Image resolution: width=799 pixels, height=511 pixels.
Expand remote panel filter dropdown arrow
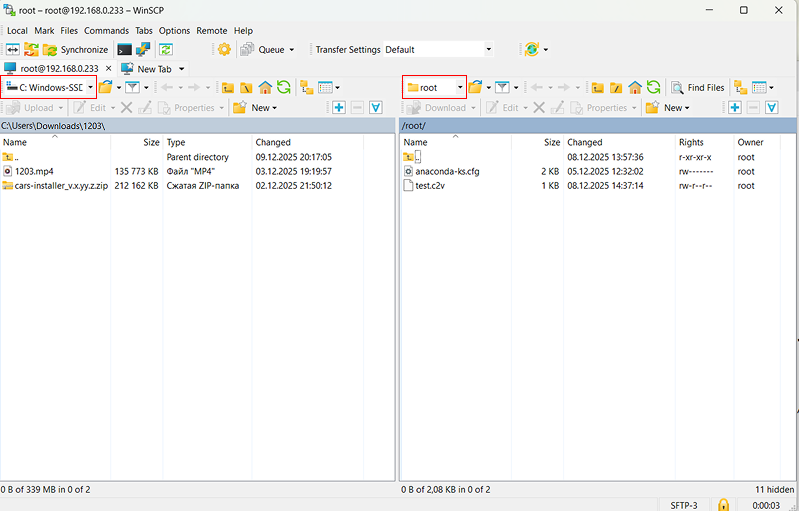(x=516, y=88)
